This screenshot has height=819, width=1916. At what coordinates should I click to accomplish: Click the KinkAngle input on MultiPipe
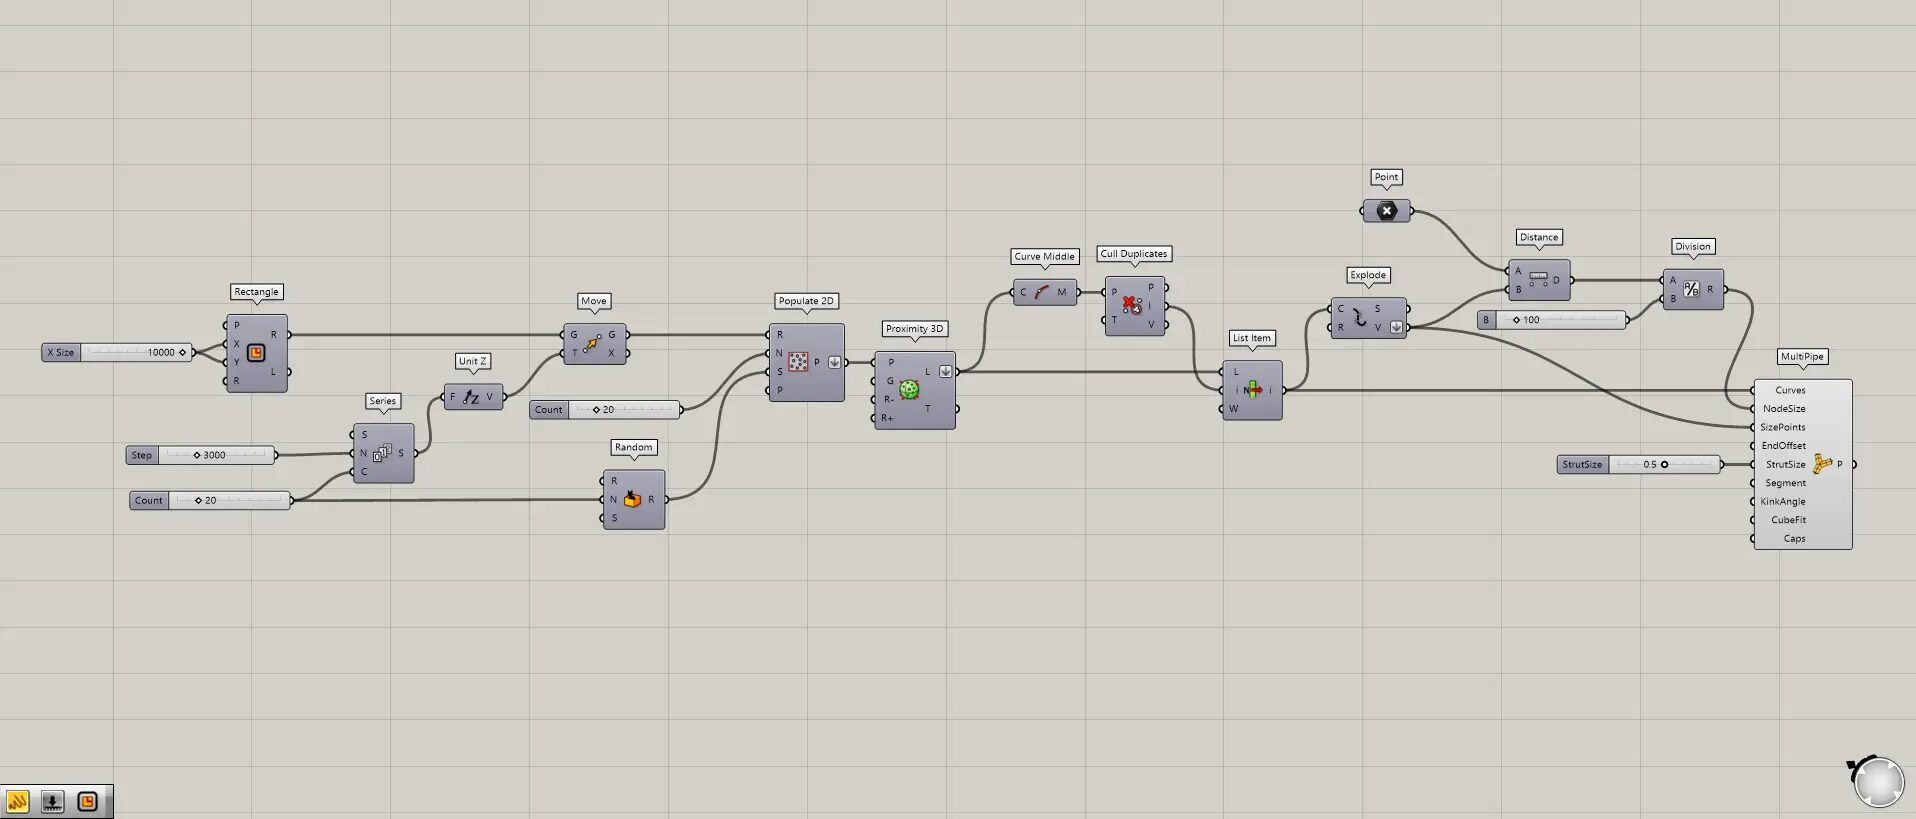[1783, 501]
